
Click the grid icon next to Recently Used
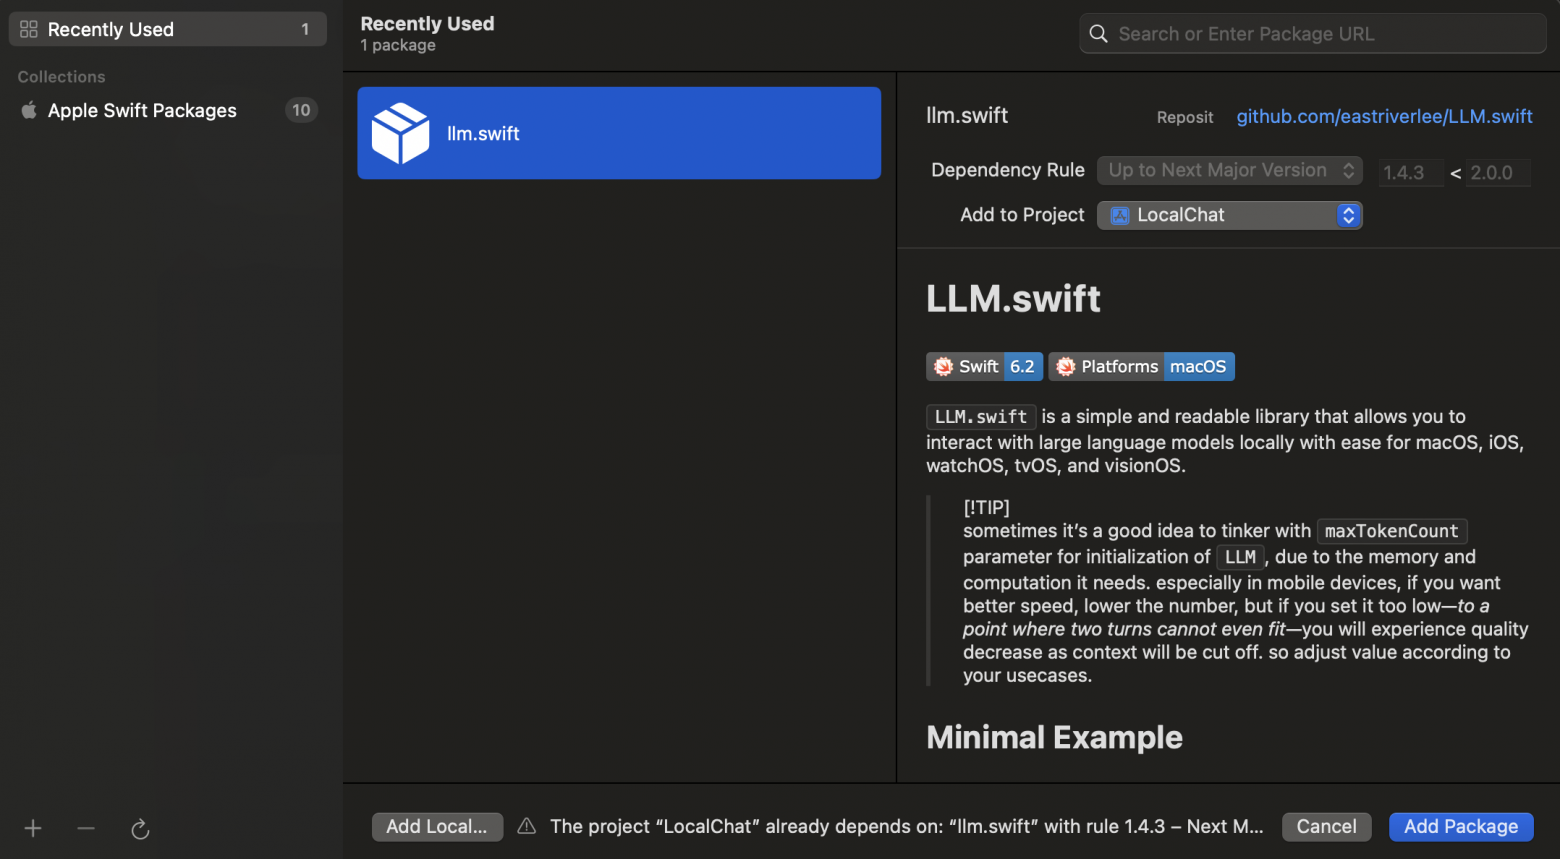(28, 29)
